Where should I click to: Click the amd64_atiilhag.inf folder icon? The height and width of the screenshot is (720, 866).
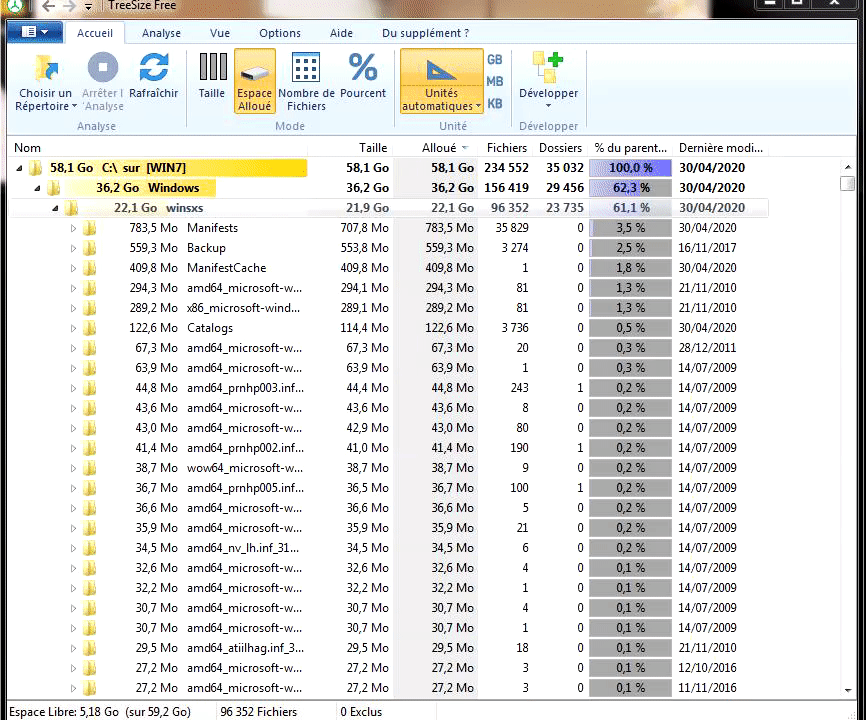(89, 648)
